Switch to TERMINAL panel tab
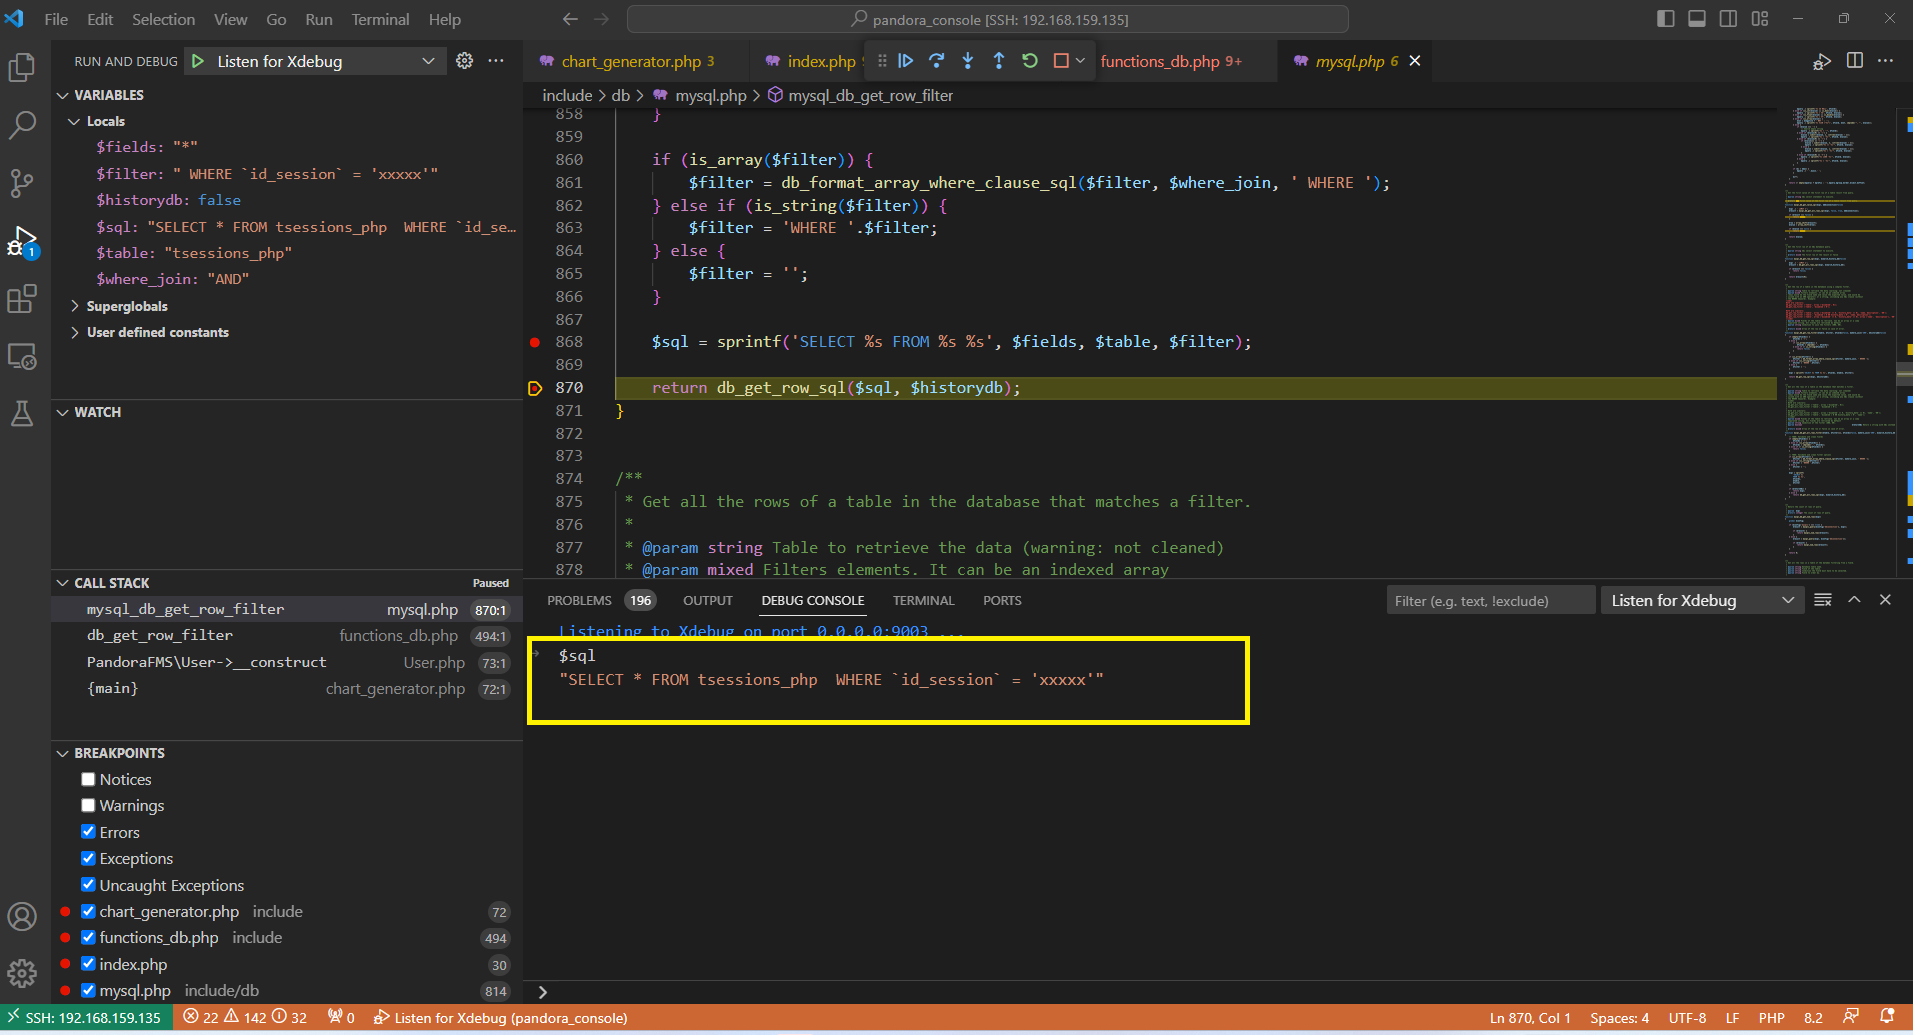The image size is (1913, 1035). click(923, 600)
